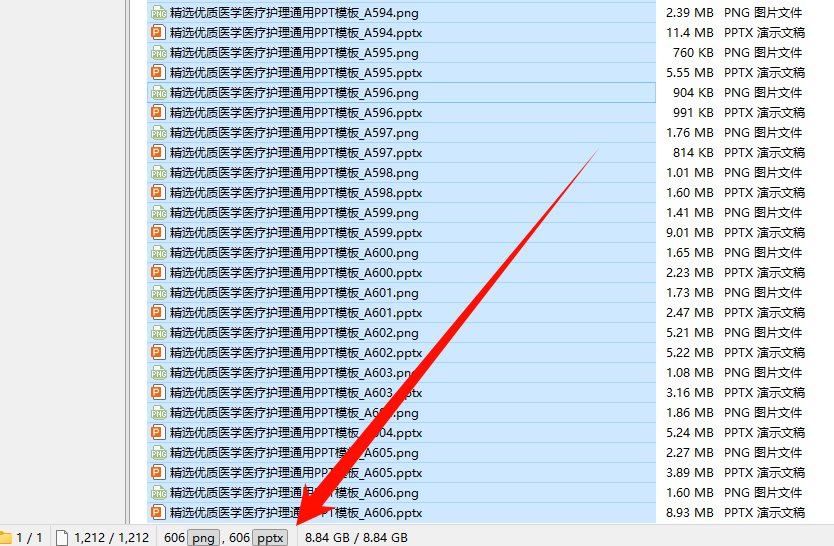Click the 991 KB size cell
This screenshot has height=546, width=834.
pos(693,113)
